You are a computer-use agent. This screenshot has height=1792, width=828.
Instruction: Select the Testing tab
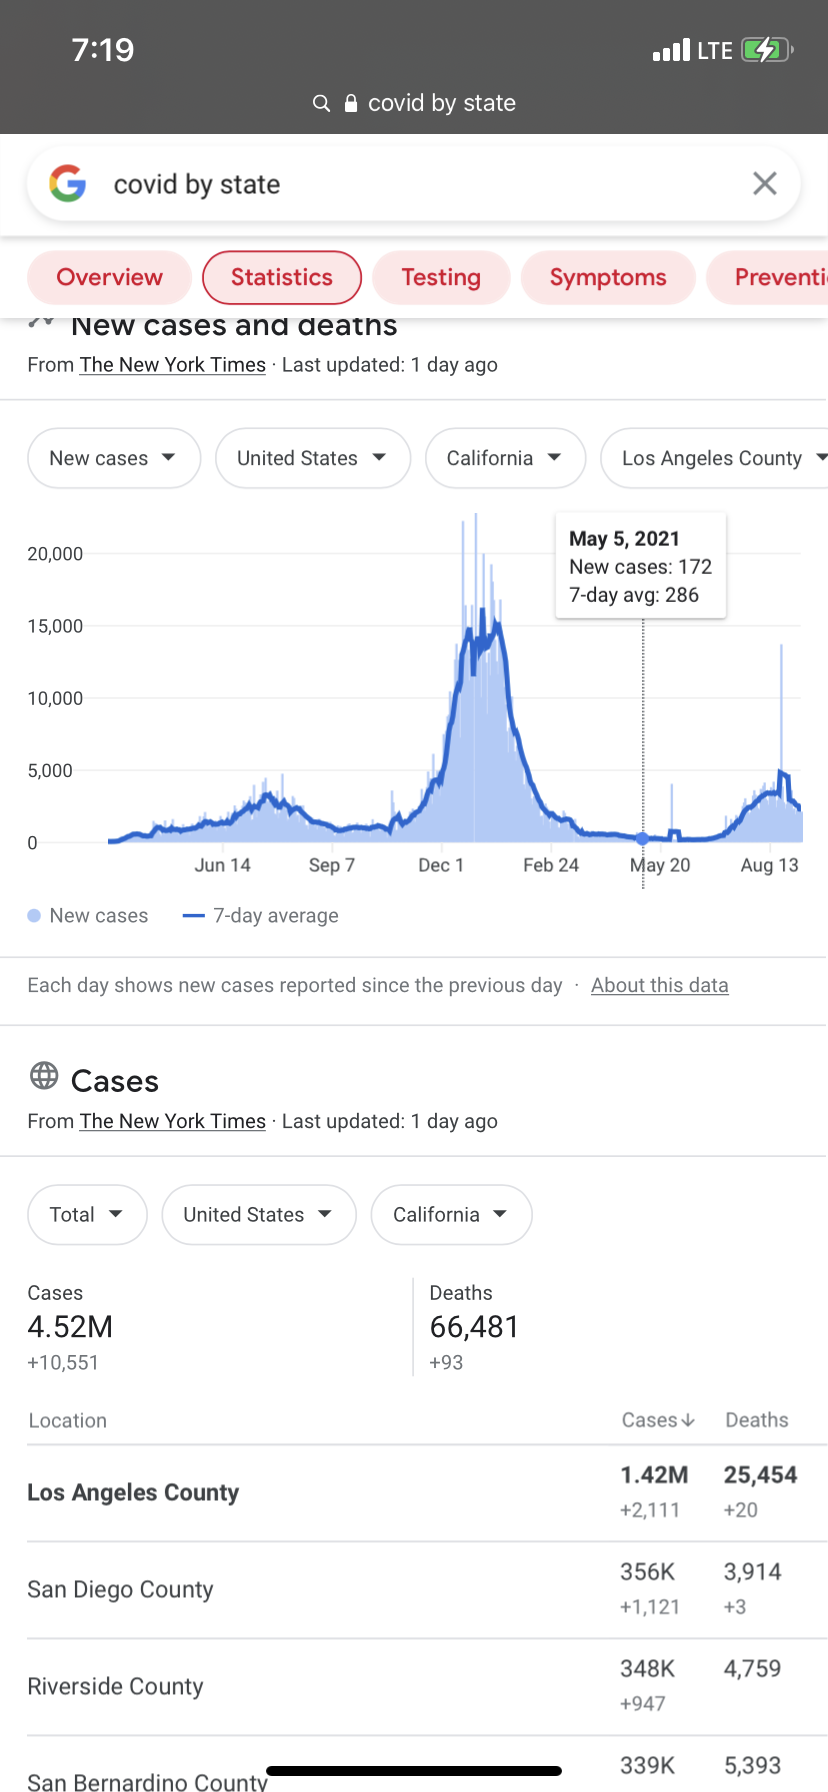[x=441, y=277]
